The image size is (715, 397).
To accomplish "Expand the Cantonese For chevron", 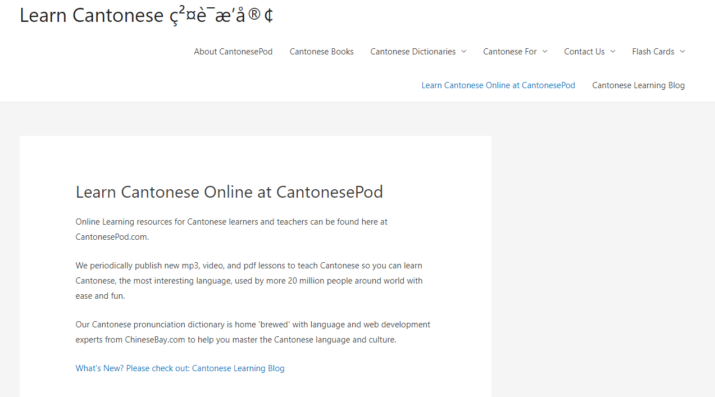I will (544, 52).
